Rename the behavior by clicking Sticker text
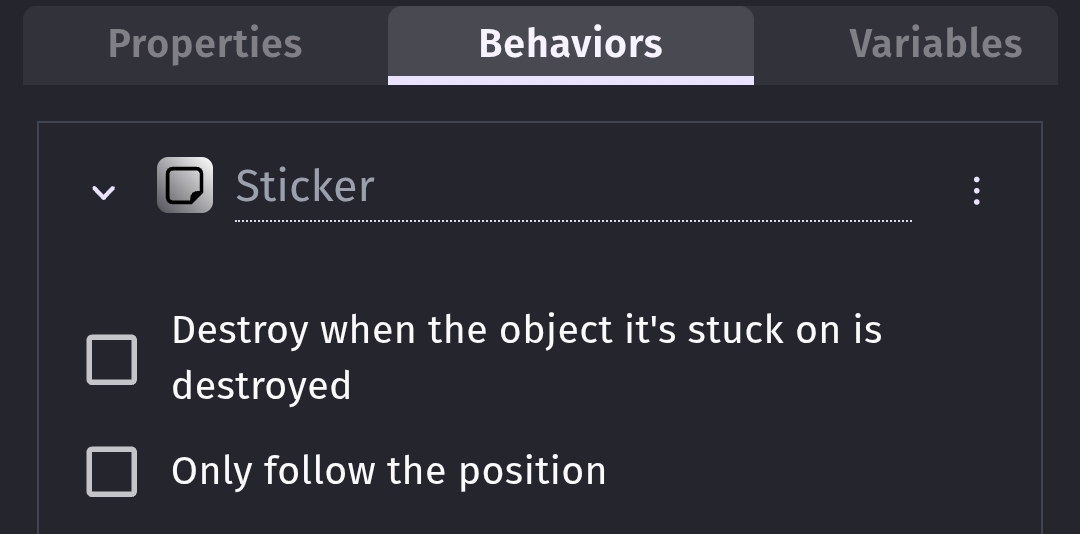Screen dimensions: 1080x534 (x=305, y=187)
